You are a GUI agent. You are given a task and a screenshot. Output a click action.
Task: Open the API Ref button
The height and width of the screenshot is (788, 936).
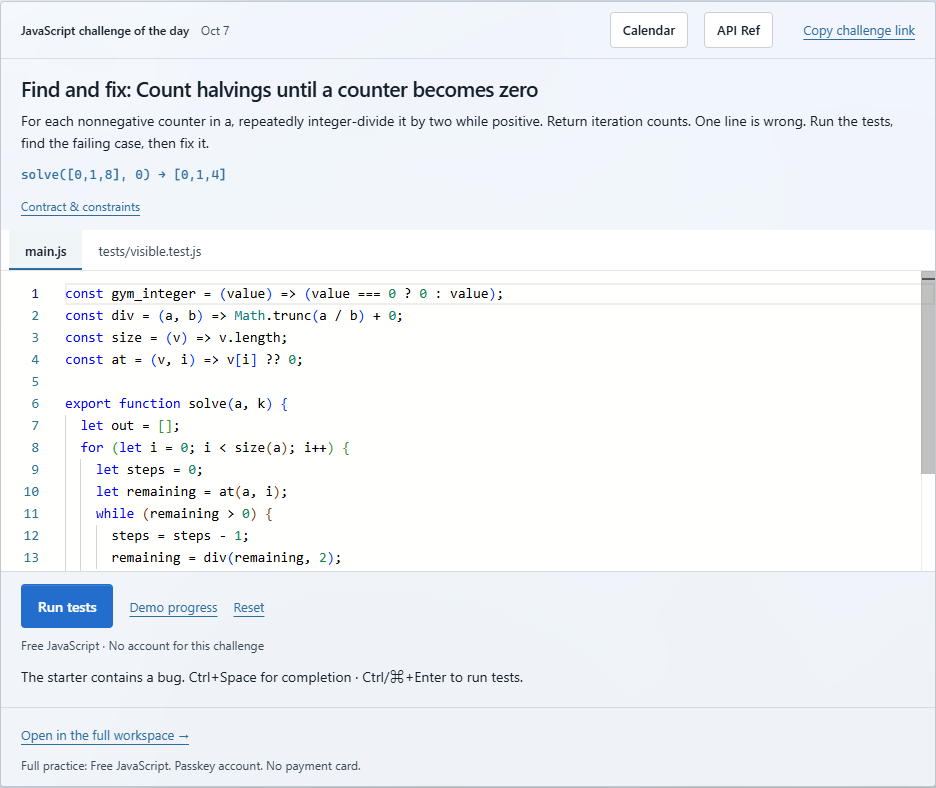[738, 30]
